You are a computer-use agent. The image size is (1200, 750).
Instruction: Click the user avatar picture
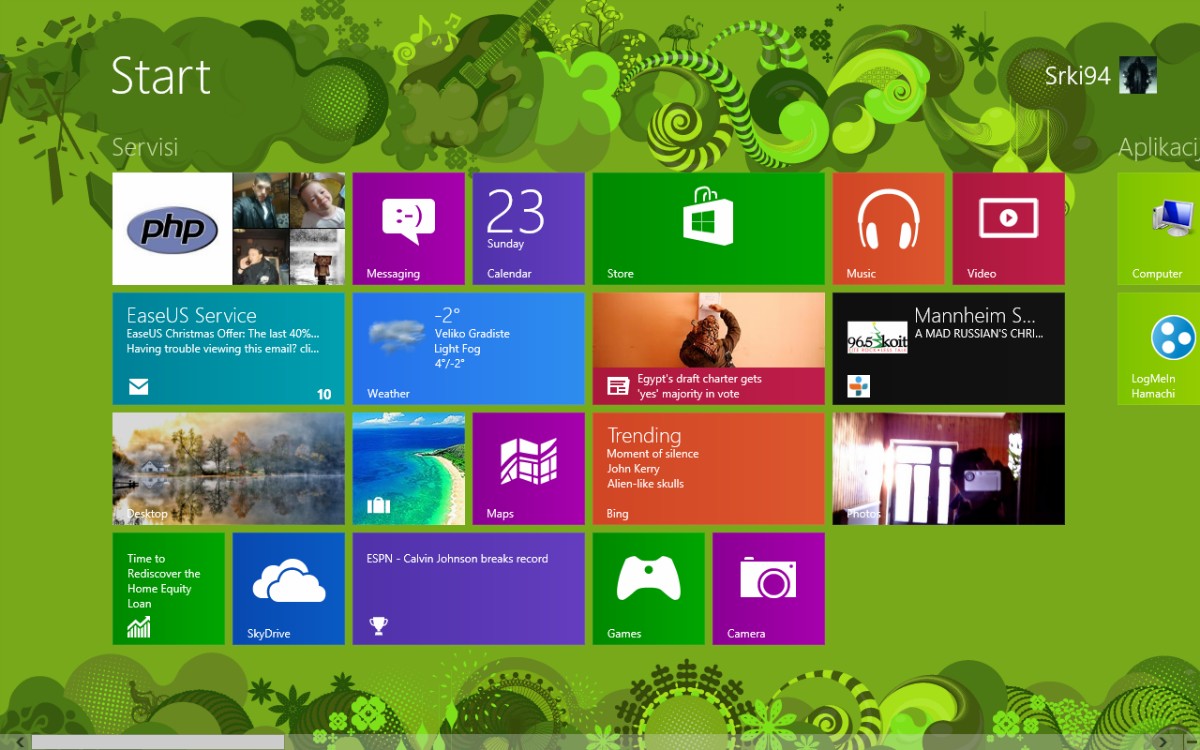click(1138, 75)
